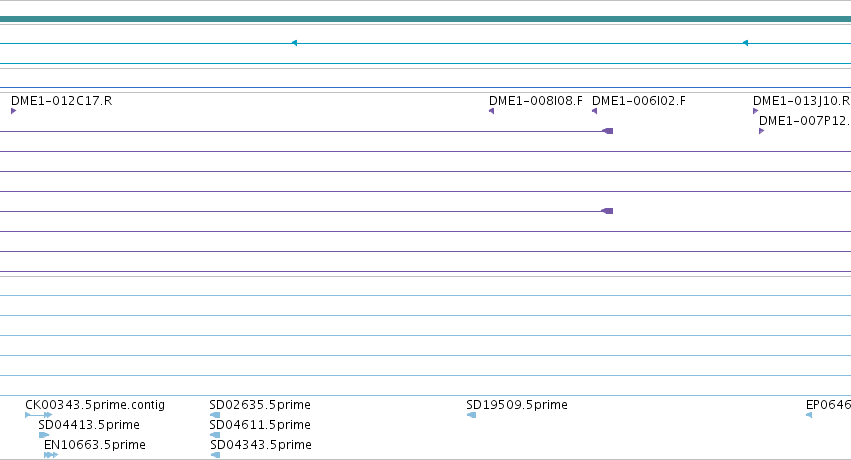The height and width of the screenshot is (460, 851).
Task: Select the EN10663.5prime label
Action: 95,445
